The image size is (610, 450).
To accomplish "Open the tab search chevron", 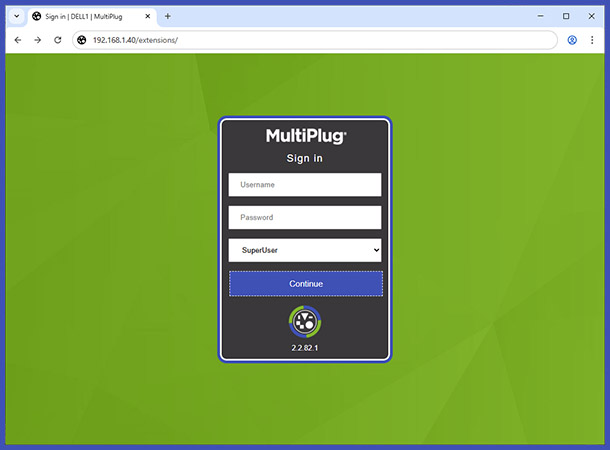I will coord(16,16).
